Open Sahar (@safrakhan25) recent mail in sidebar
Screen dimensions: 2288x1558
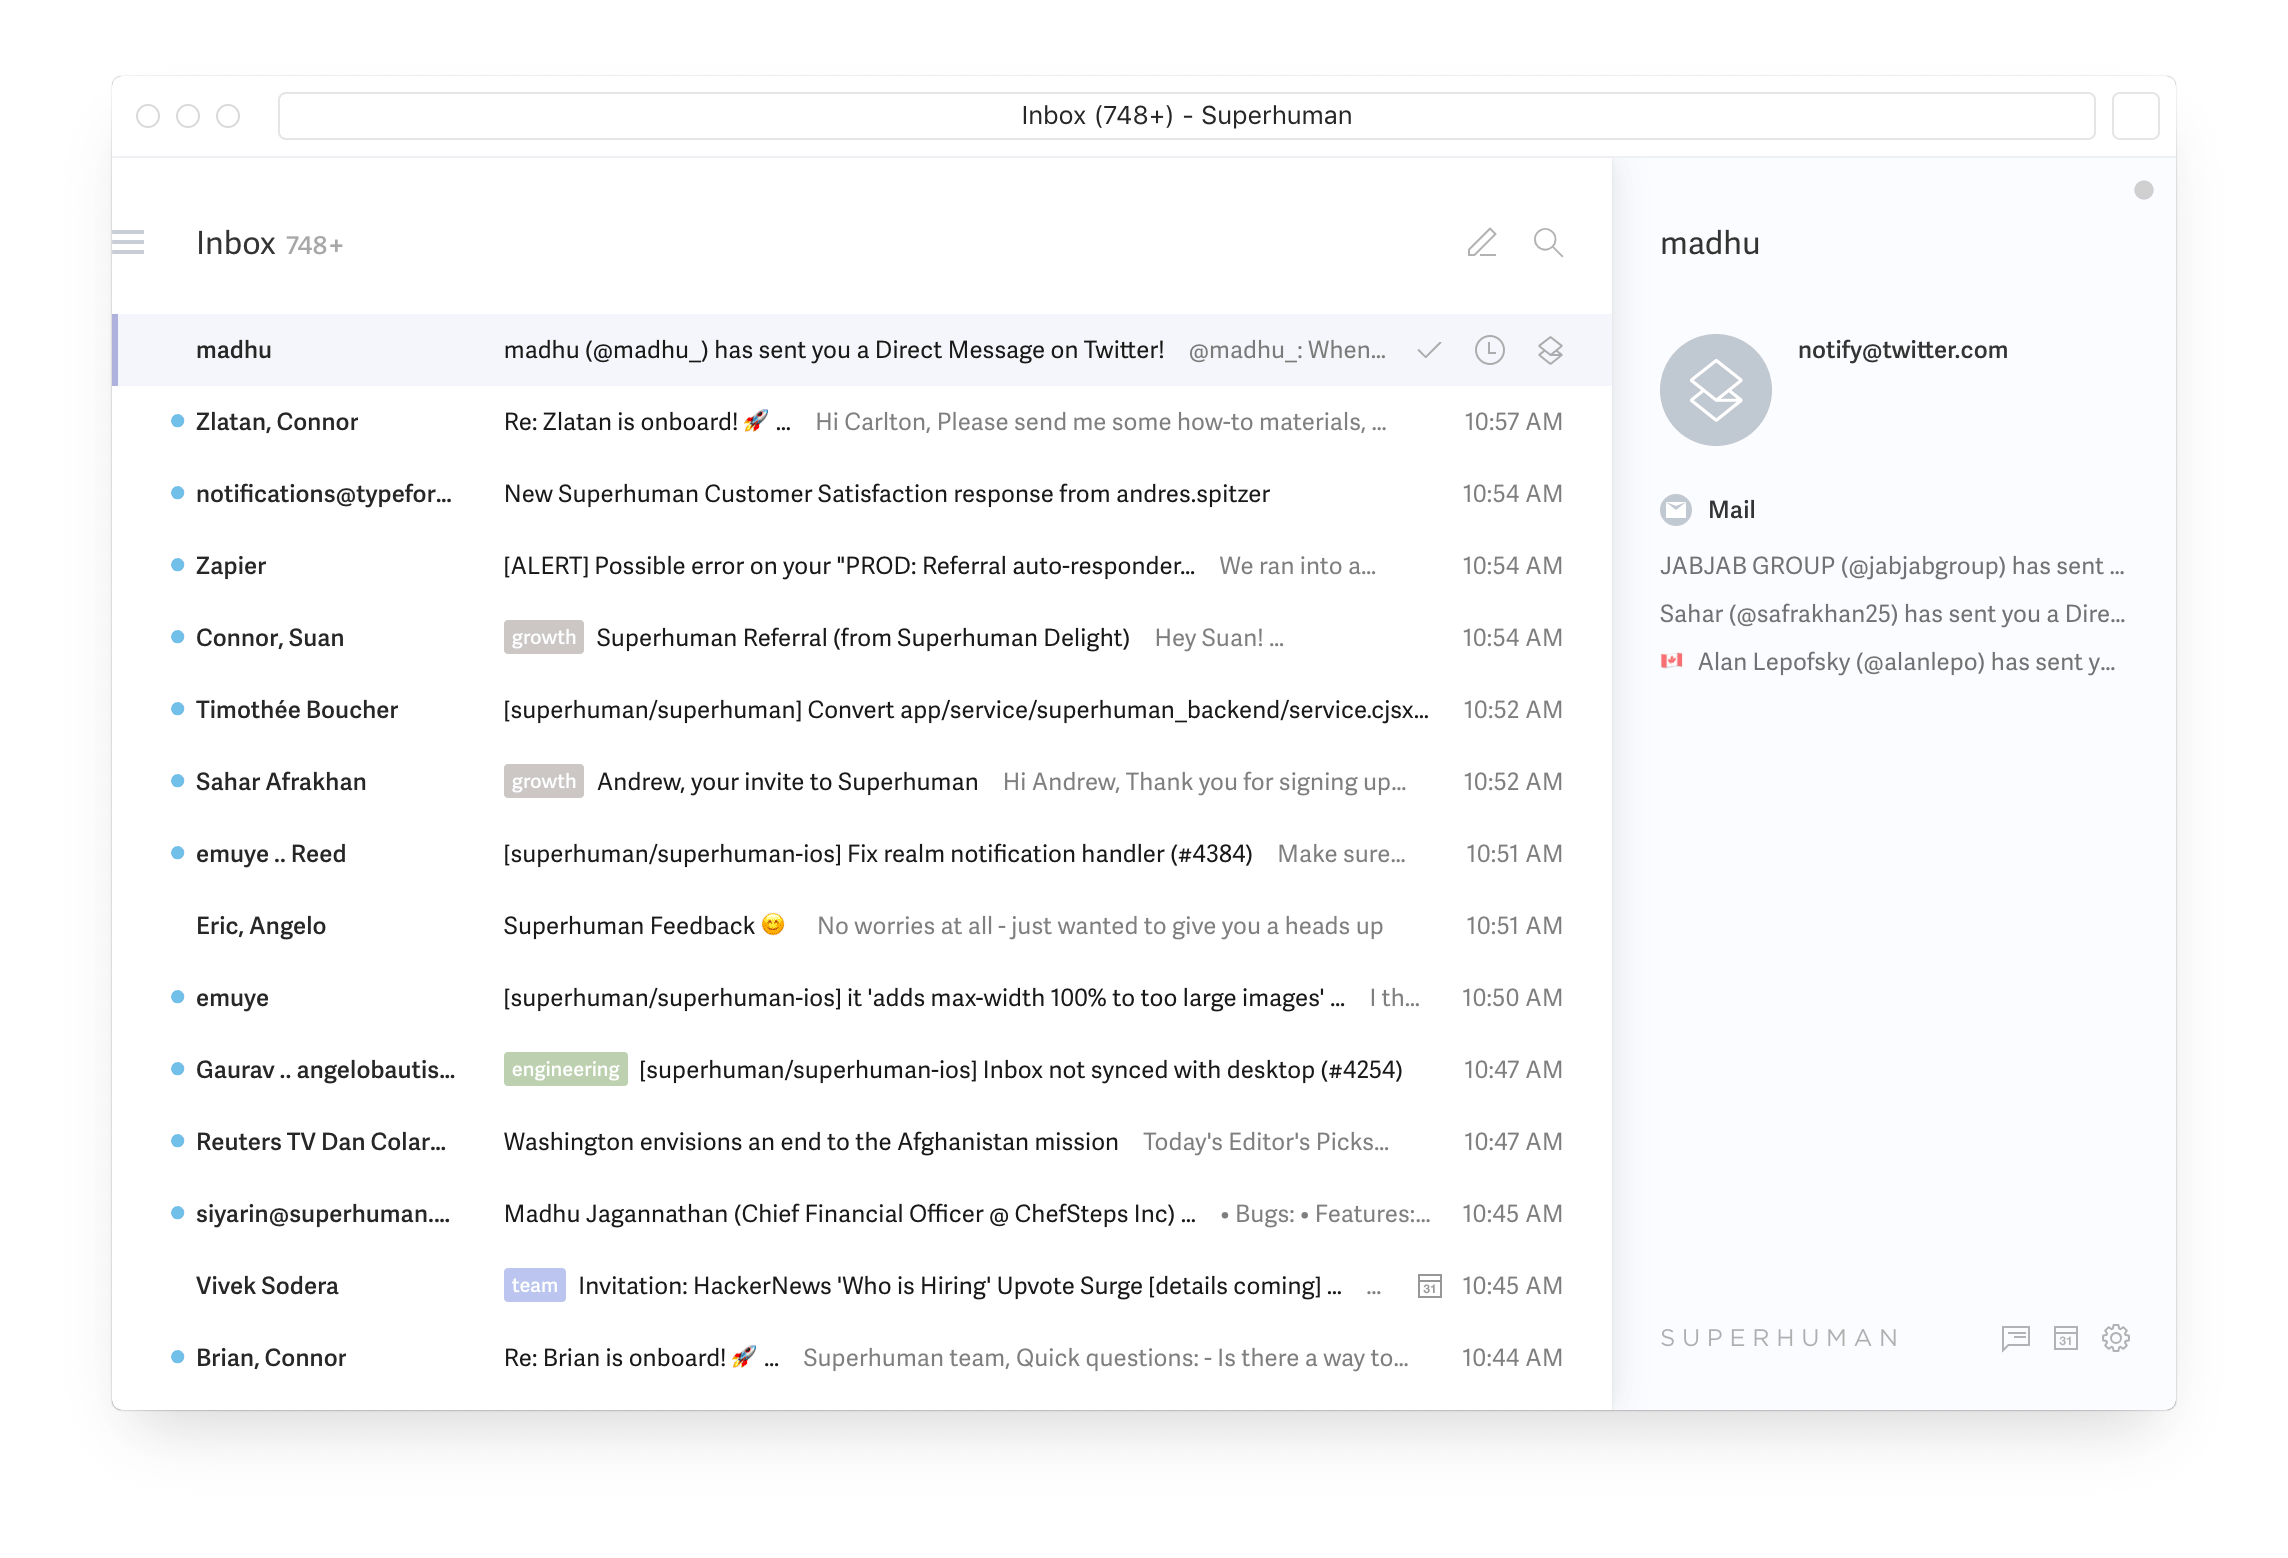coord(1892,614)
